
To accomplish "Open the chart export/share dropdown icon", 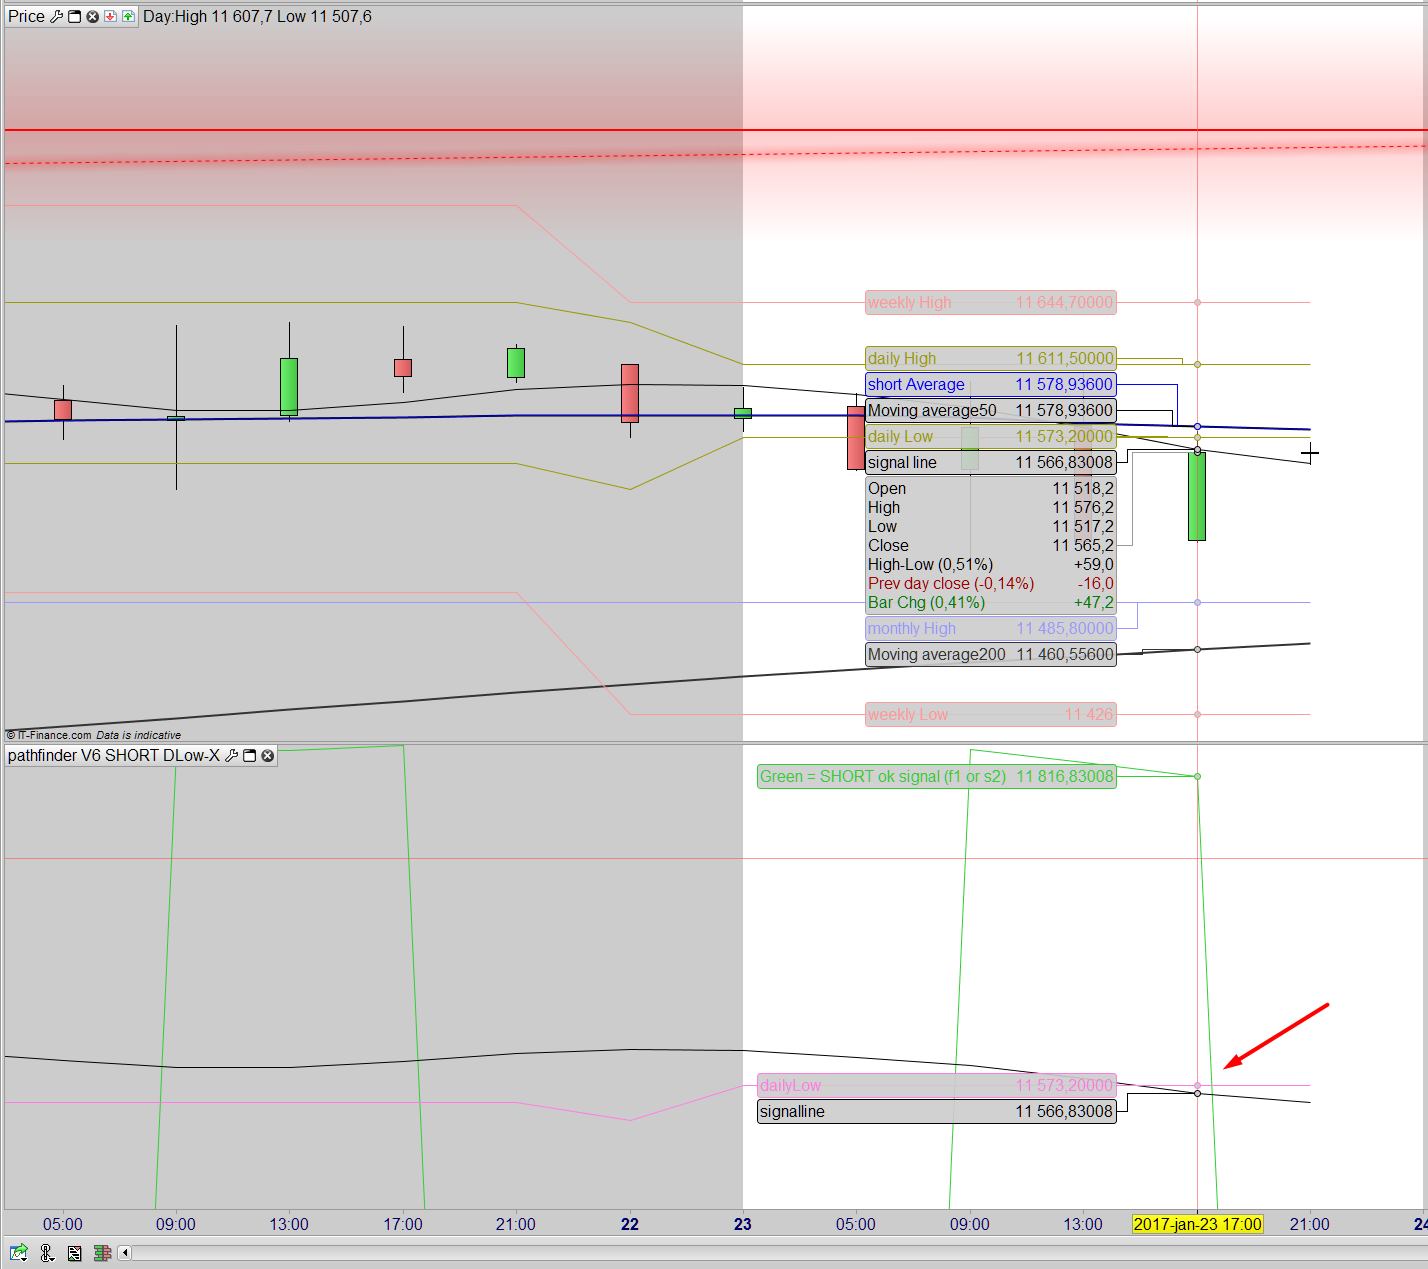I will tap(19, 1252).
